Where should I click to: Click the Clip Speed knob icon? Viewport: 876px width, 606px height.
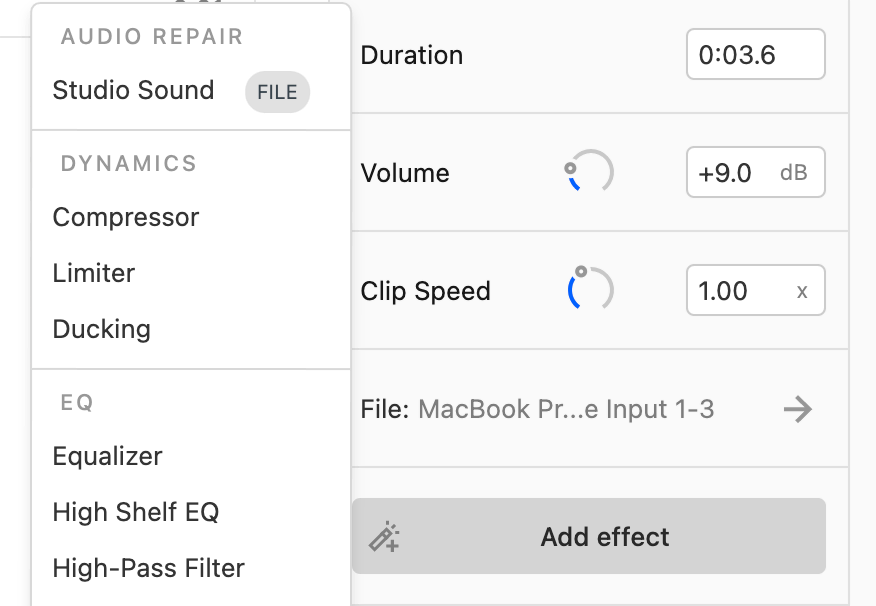(590, 290)
